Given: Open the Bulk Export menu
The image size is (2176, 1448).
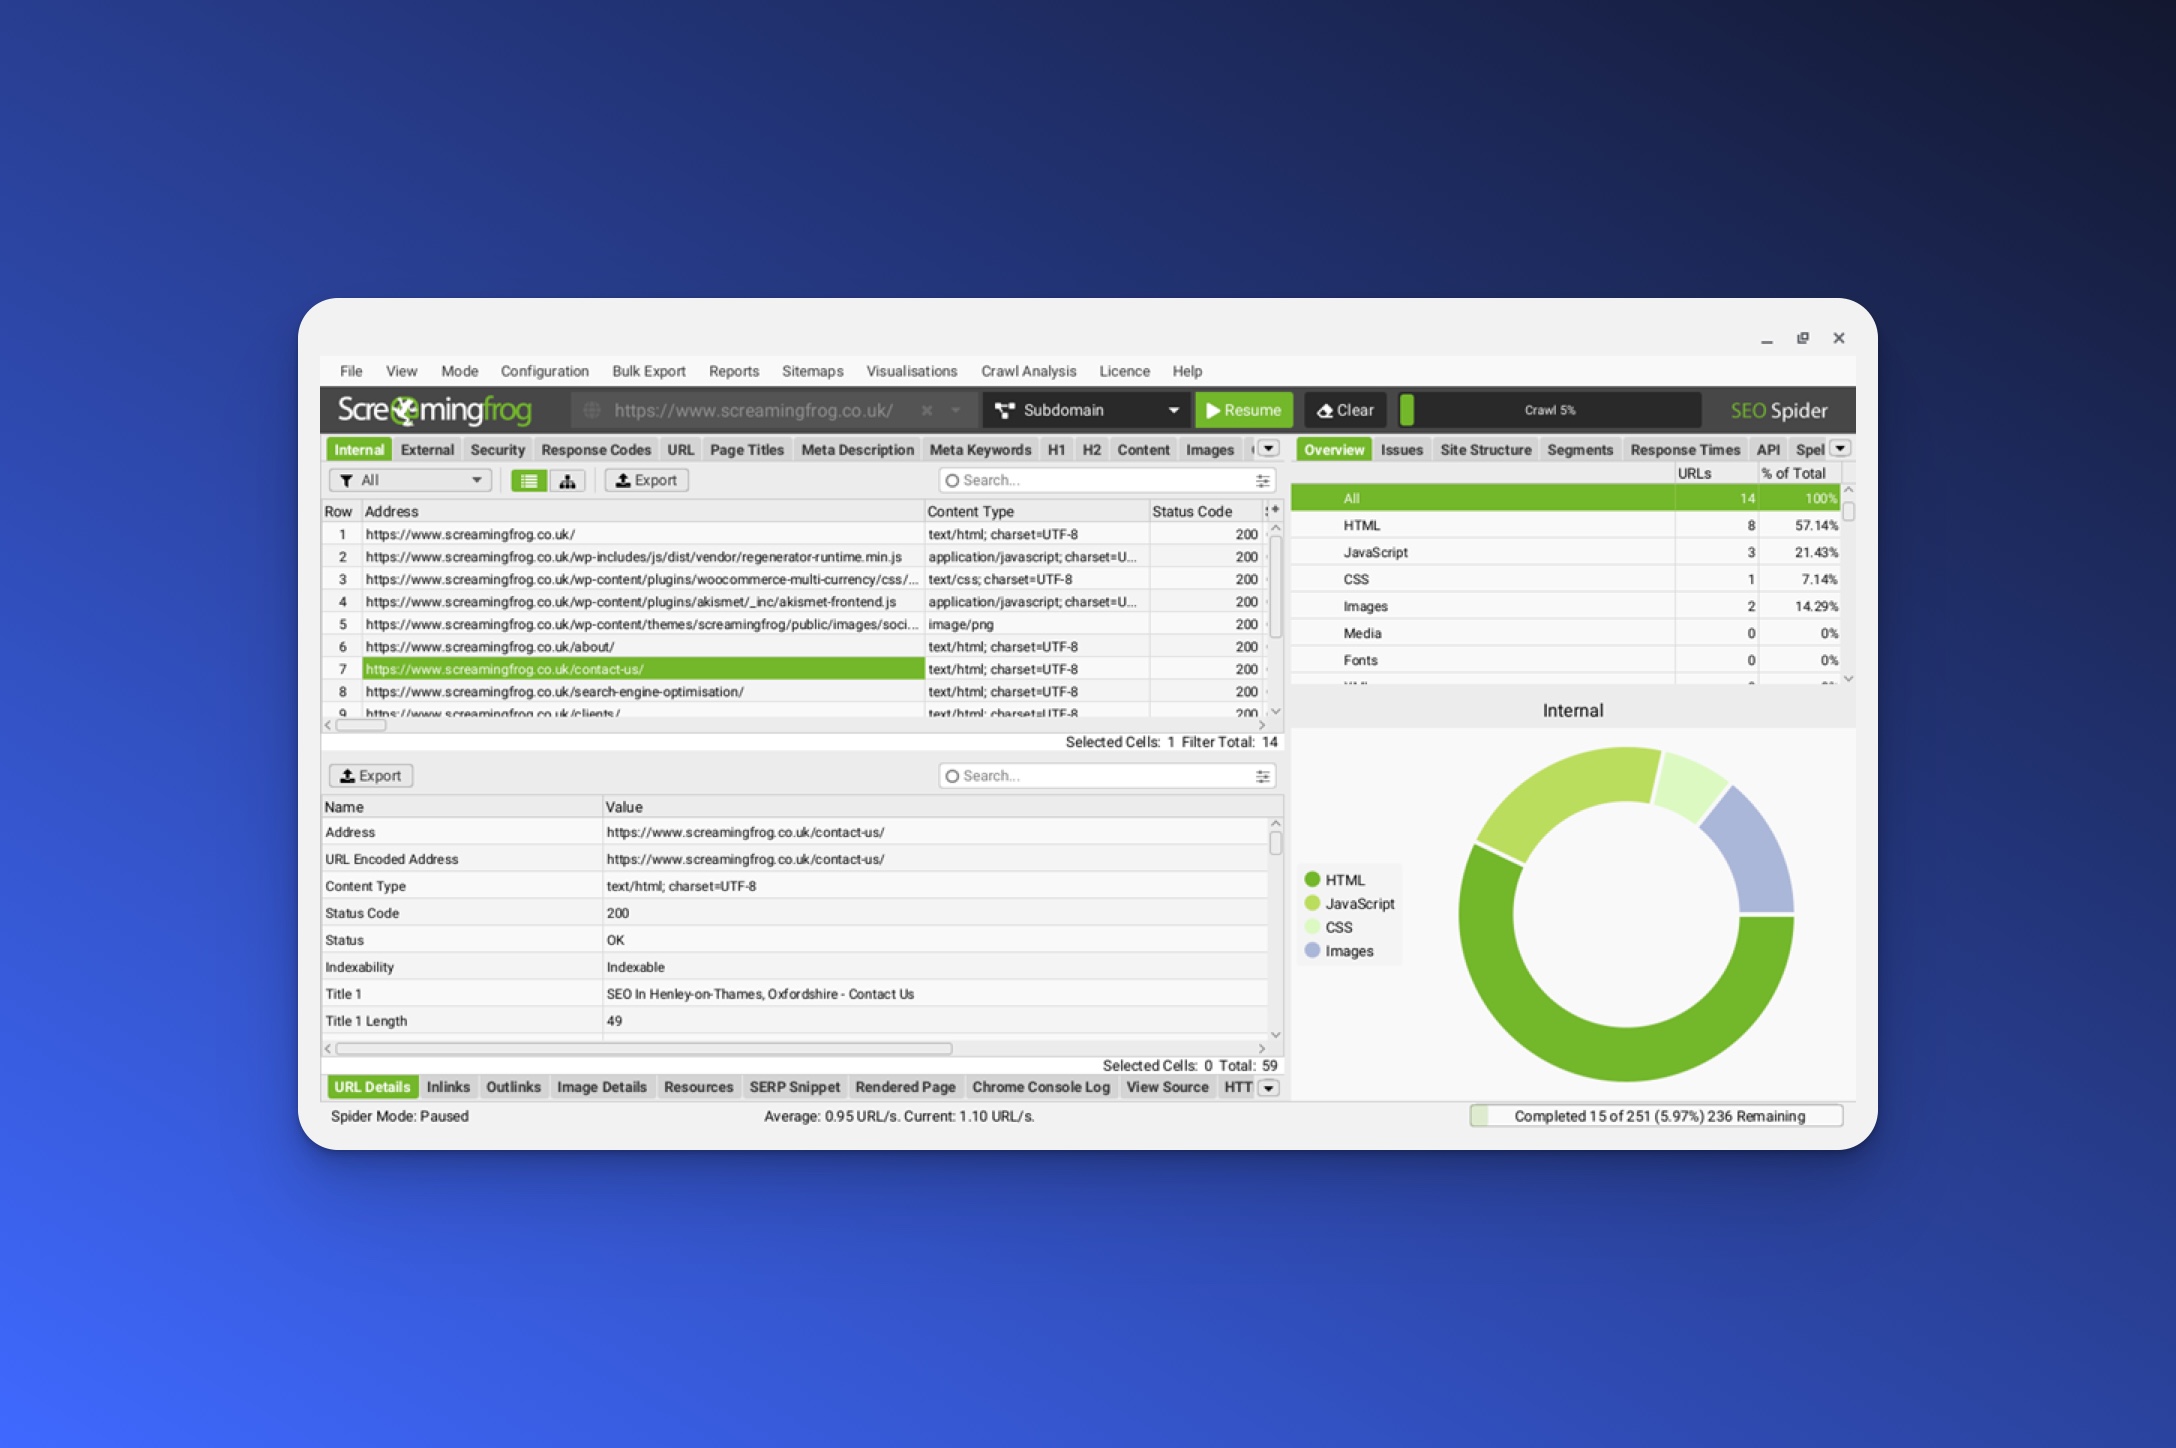Looking at the screenshot, I should coord(648,371).
